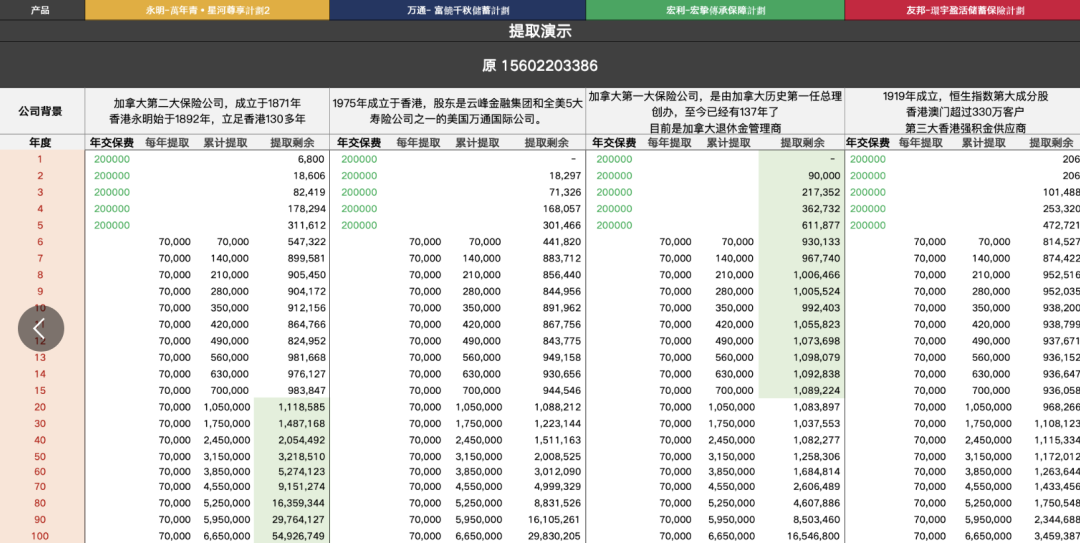1080x543 pixels.
Task: Select the blue 万通 富饒千秋 plan header
Action: point(457,10)
